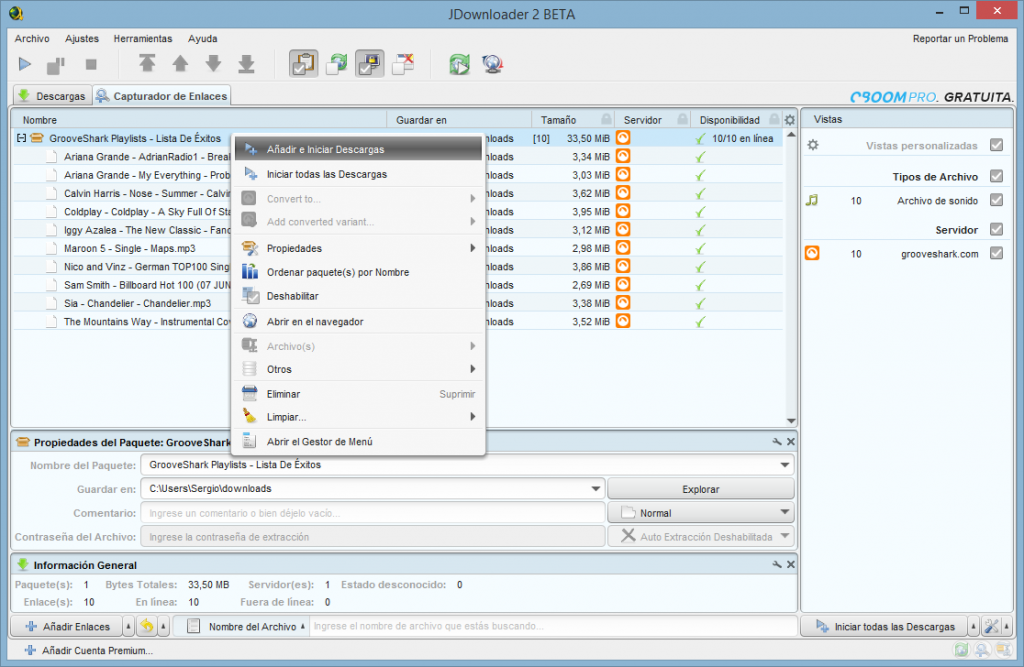Open Vistas personalizadas settings gear
This screenshot has height=667, width=1024.
[813, 145]
